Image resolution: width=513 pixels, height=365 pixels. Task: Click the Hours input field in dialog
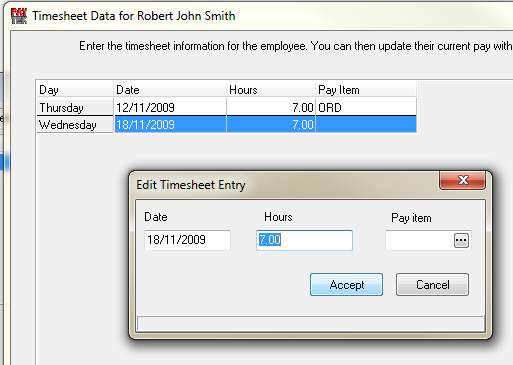point(304,240)
